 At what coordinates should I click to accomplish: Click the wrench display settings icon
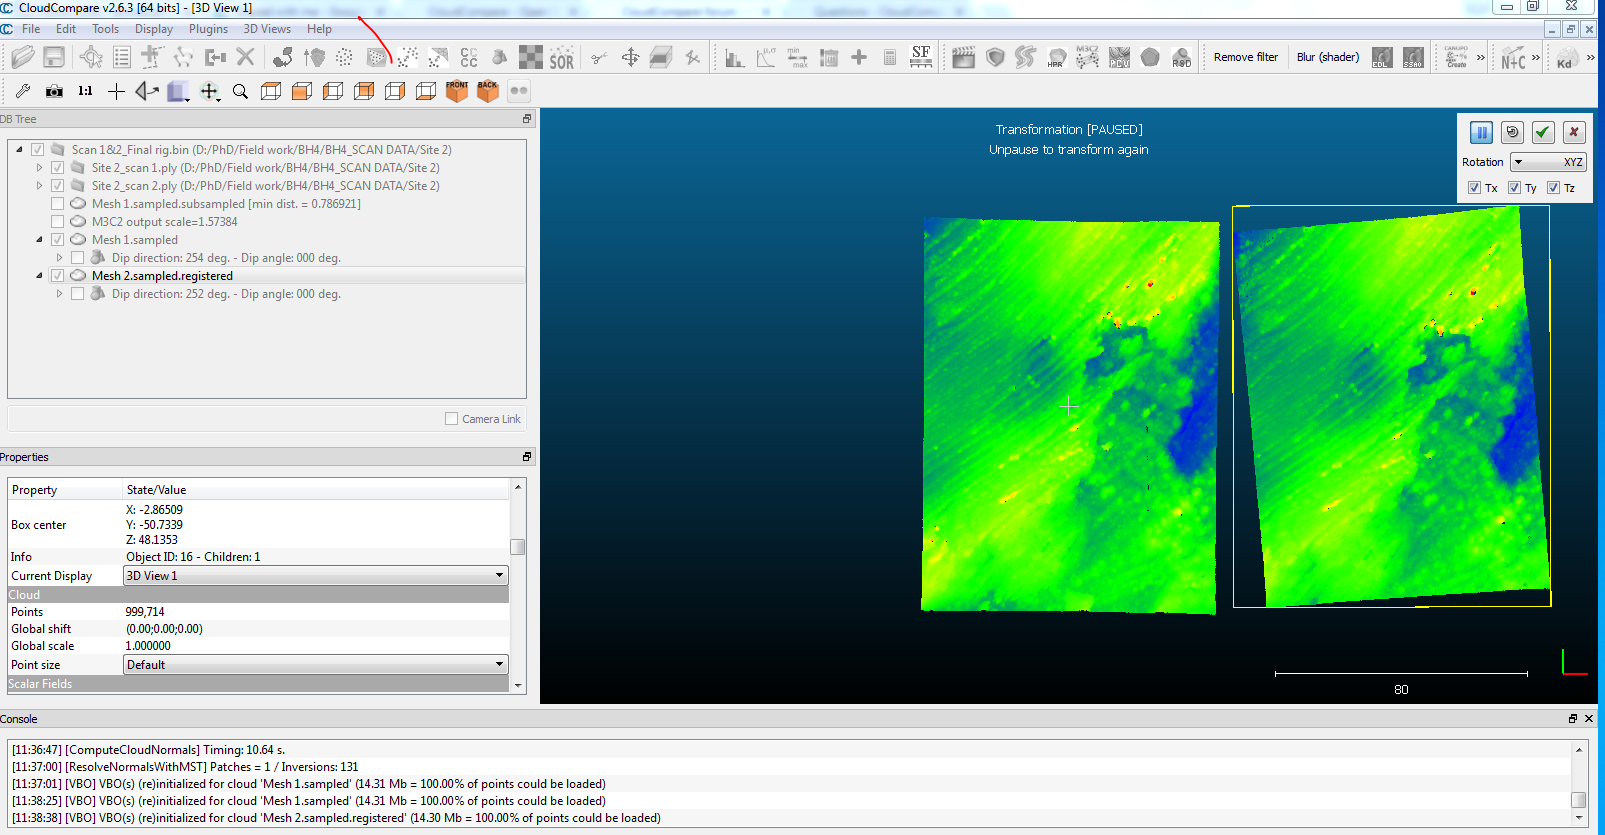click(x=23, y=91)
